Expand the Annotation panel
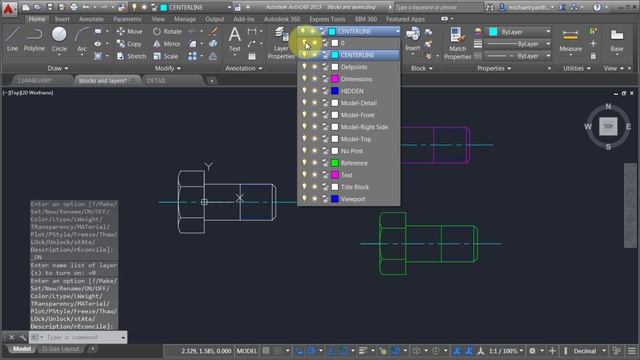This screenshot has height=360, width=640. click(244, 68)
